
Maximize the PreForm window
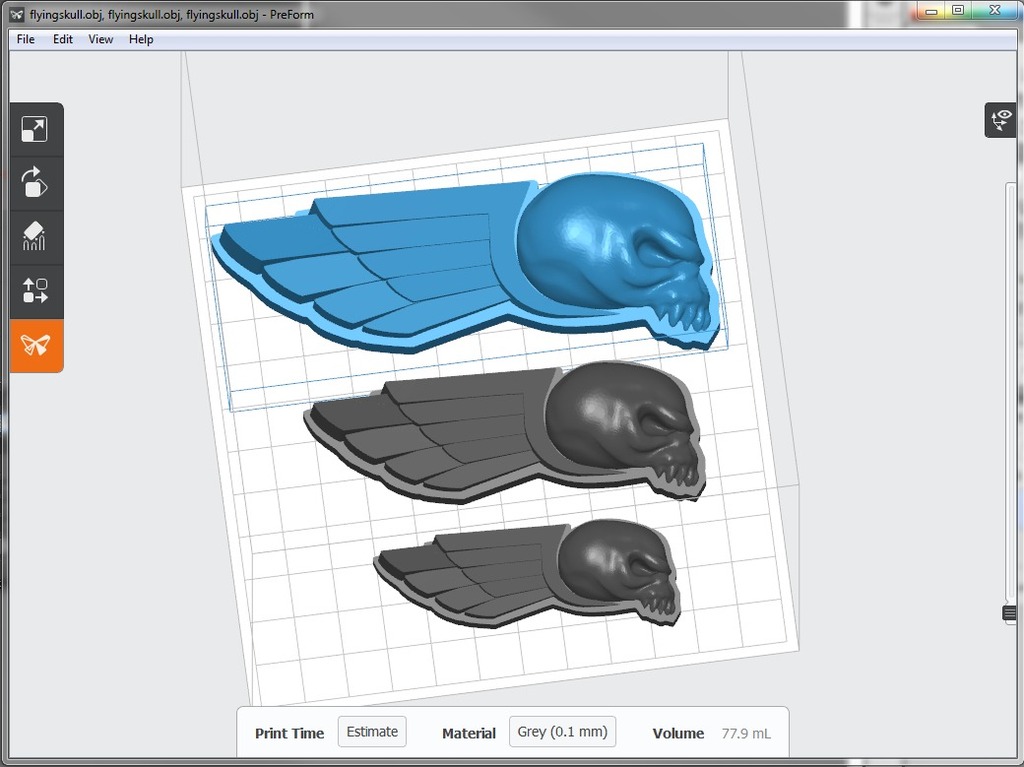coord(958,10)
